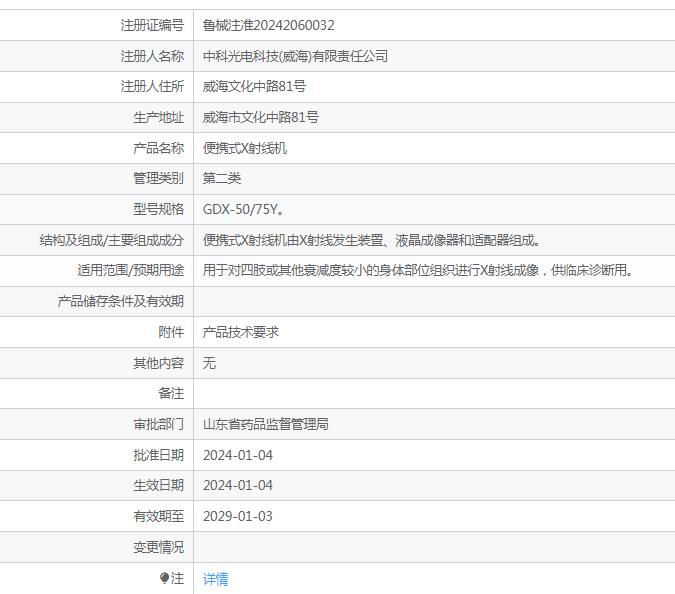
Task: Click the 备注 label
Action: click(171, 393)
